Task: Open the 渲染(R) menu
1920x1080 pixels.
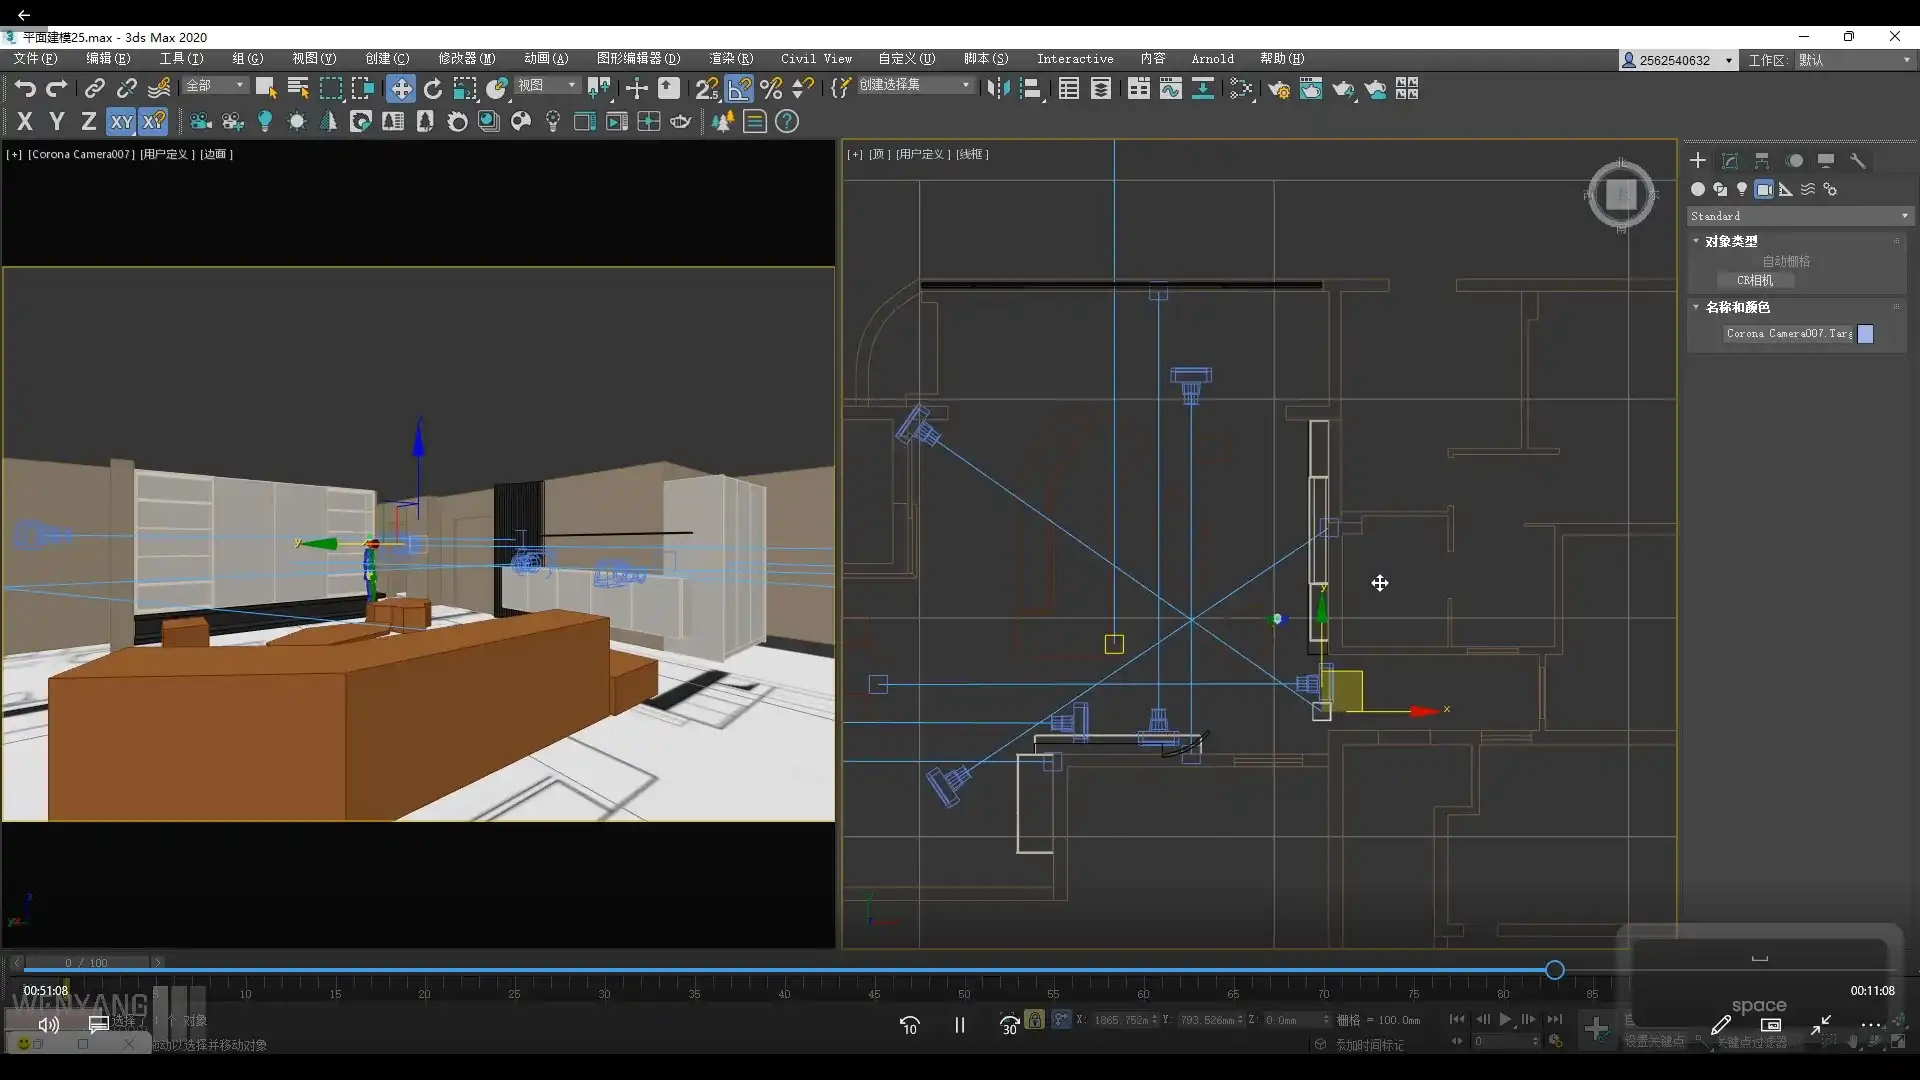Action: coord(730,59)
